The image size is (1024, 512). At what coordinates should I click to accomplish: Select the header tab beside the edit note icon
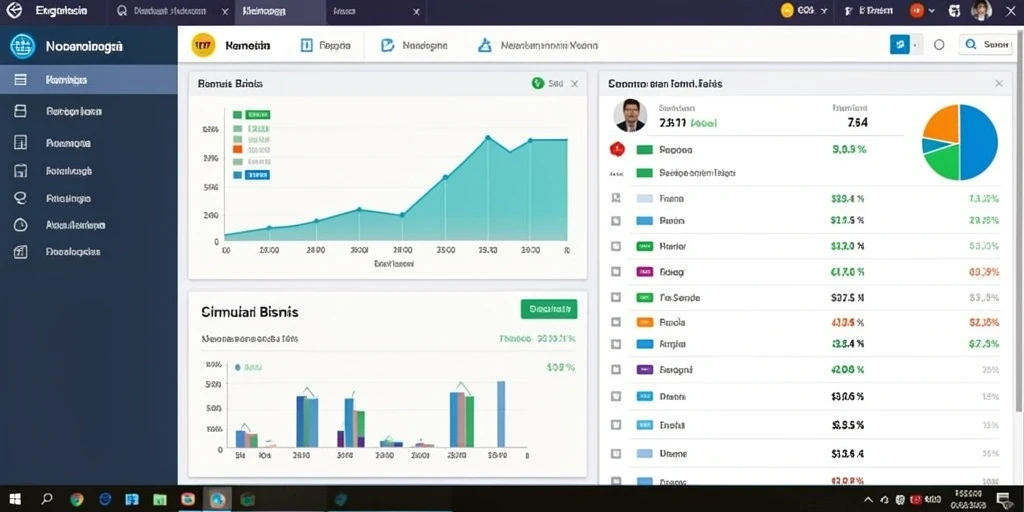[424, 46]
